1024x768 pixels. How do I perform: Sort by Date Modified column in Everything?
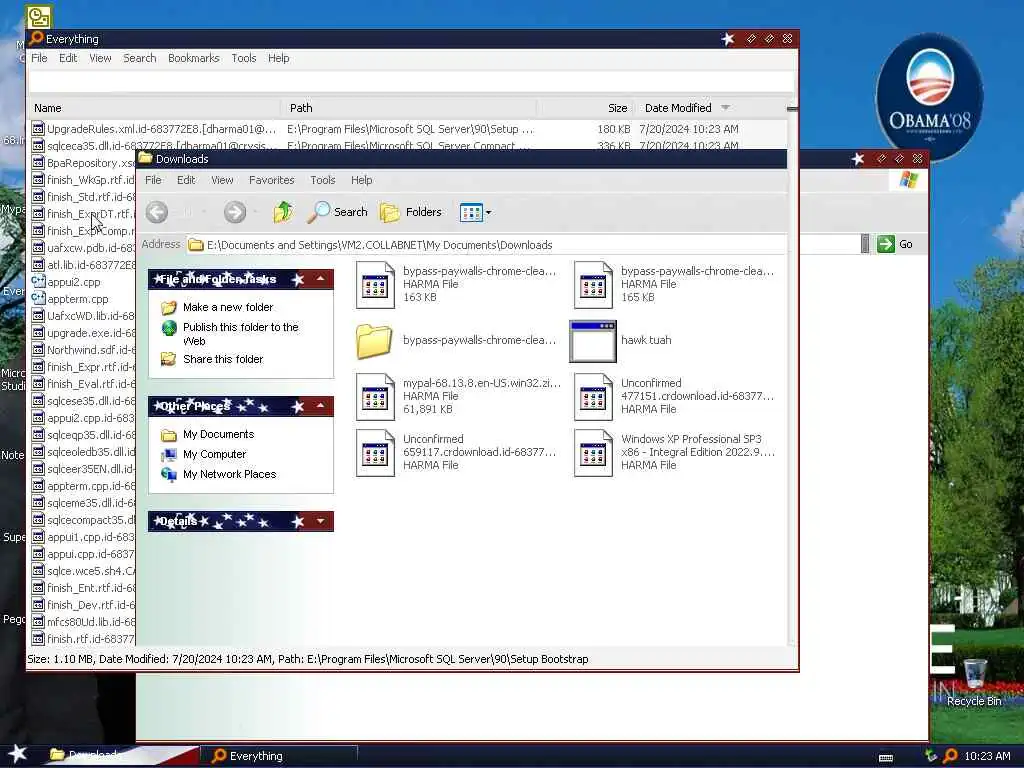pos(711,108)
